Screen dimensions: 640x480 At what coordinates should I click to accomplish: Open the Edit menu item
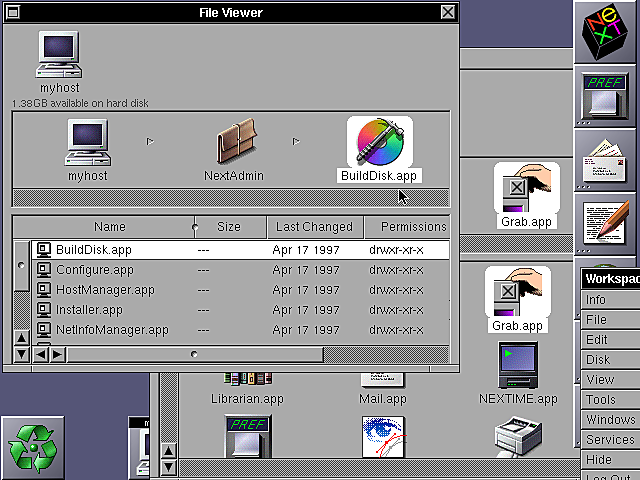pos(610,340)
